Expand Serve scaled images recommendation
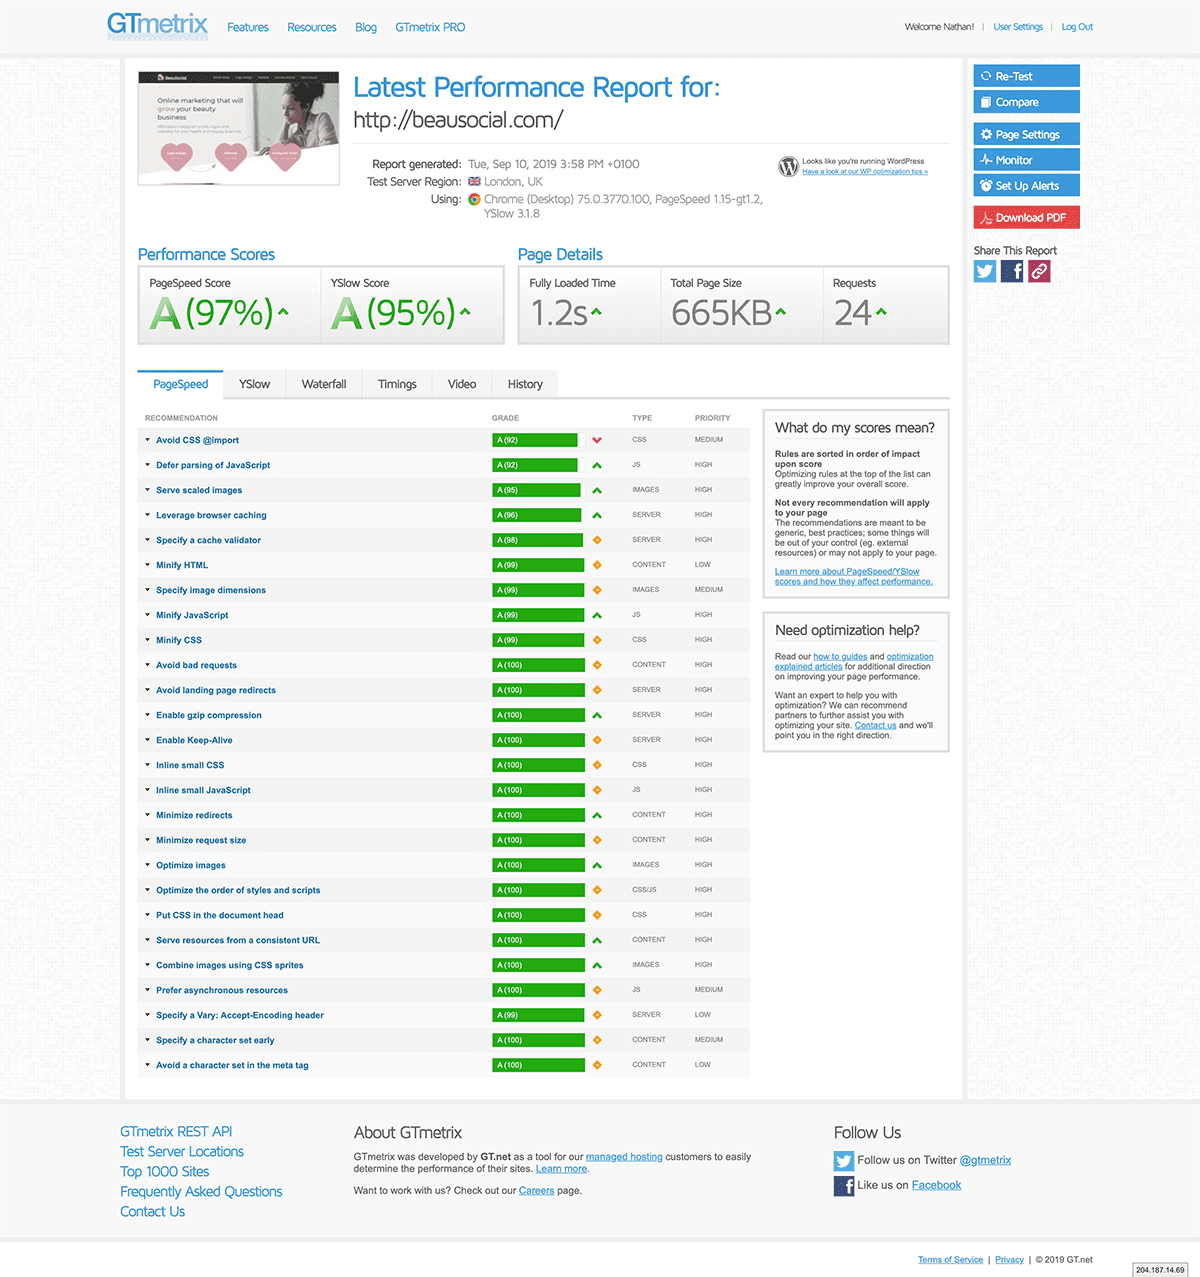Viewport: 1200px width, 1277px height. (x=199, y=490)
